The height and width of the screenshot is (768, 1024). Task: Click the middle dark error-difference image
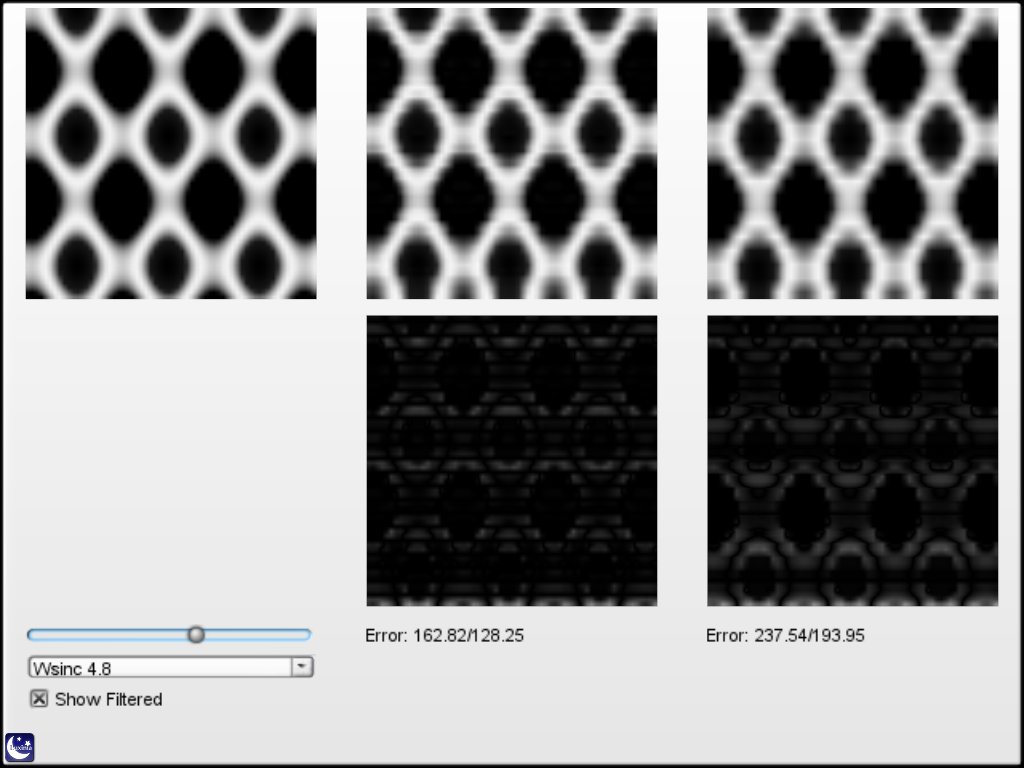click(512, 461)
